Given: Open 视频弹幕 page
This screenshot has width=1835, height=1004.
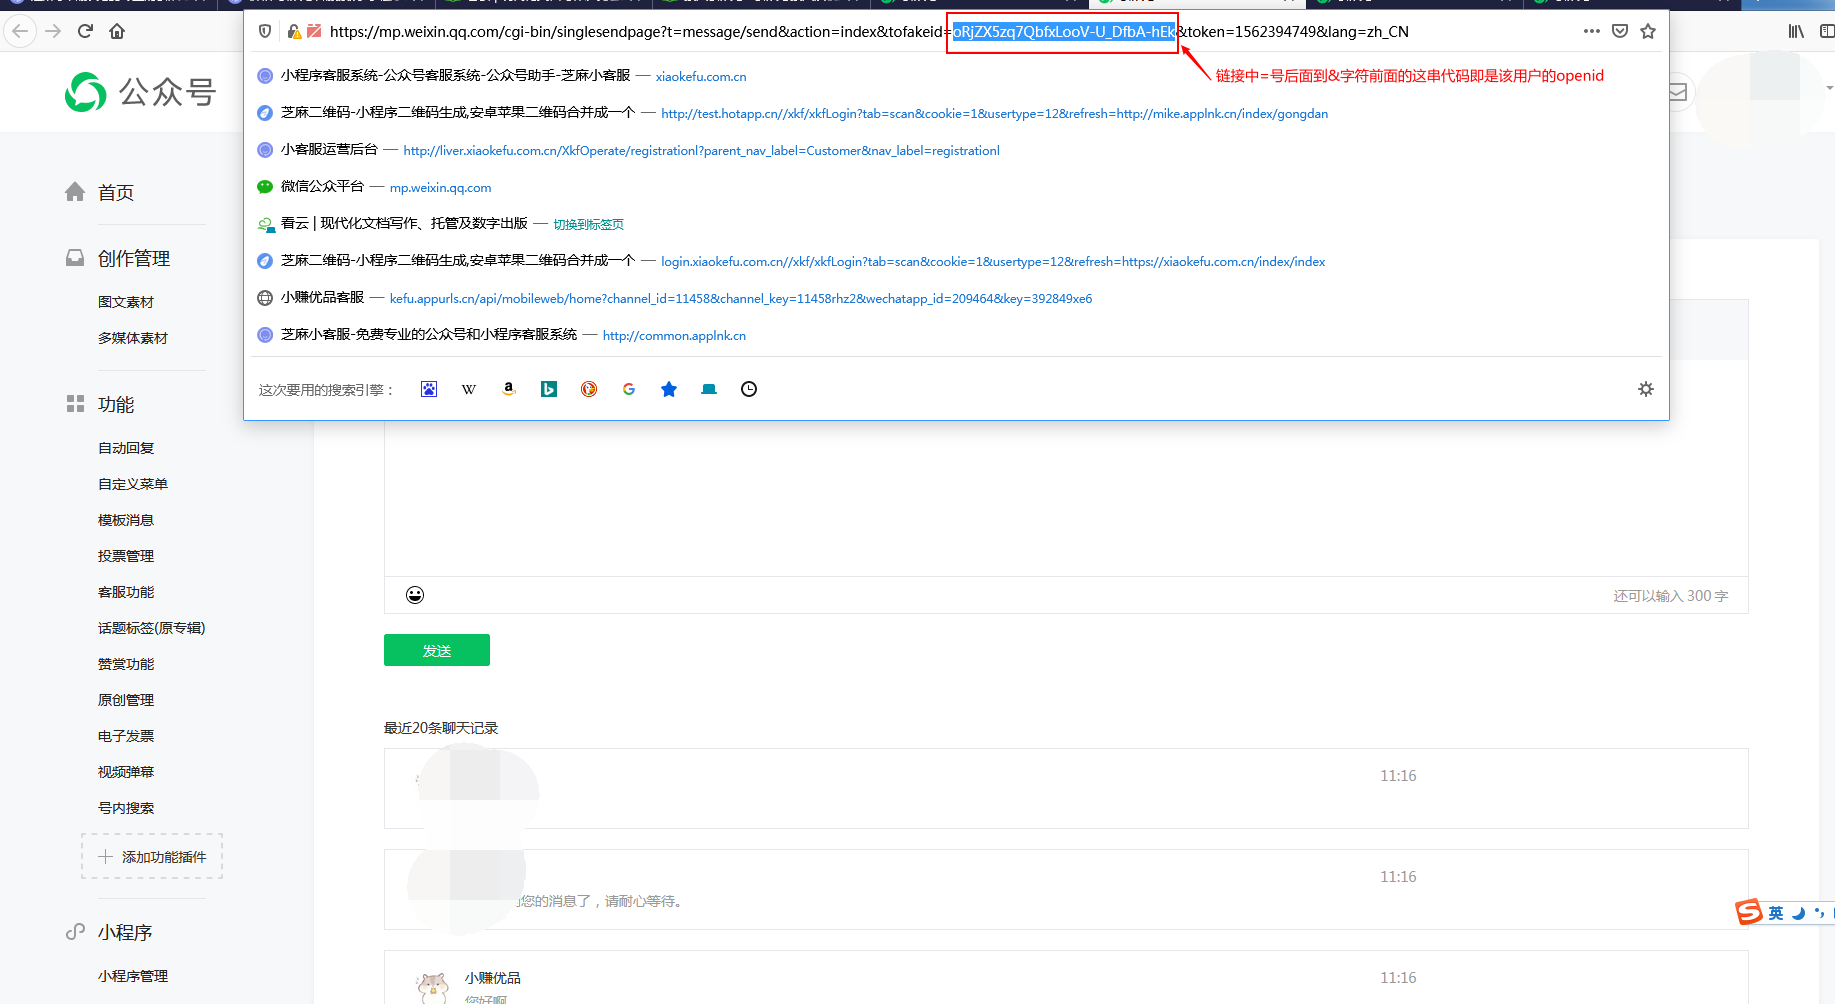Looking at the screenshot, I should [x=126, y=772].
